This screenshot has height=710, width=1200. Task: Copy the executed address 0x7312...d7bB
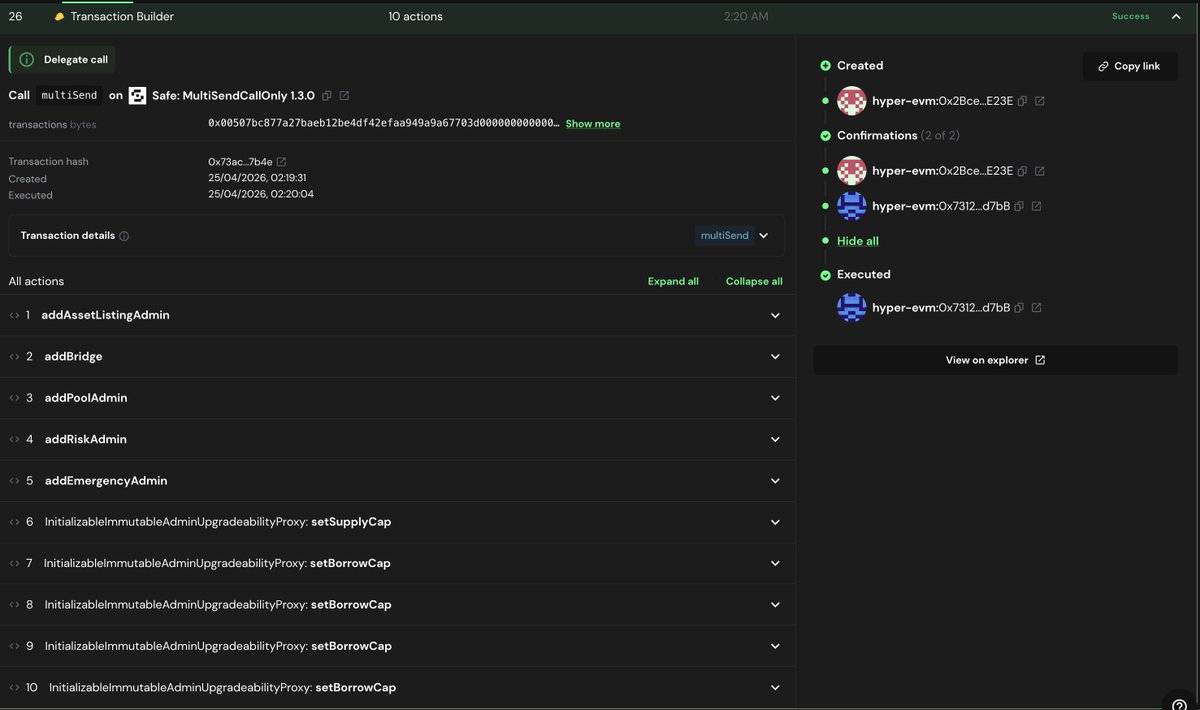point(1018,307)
